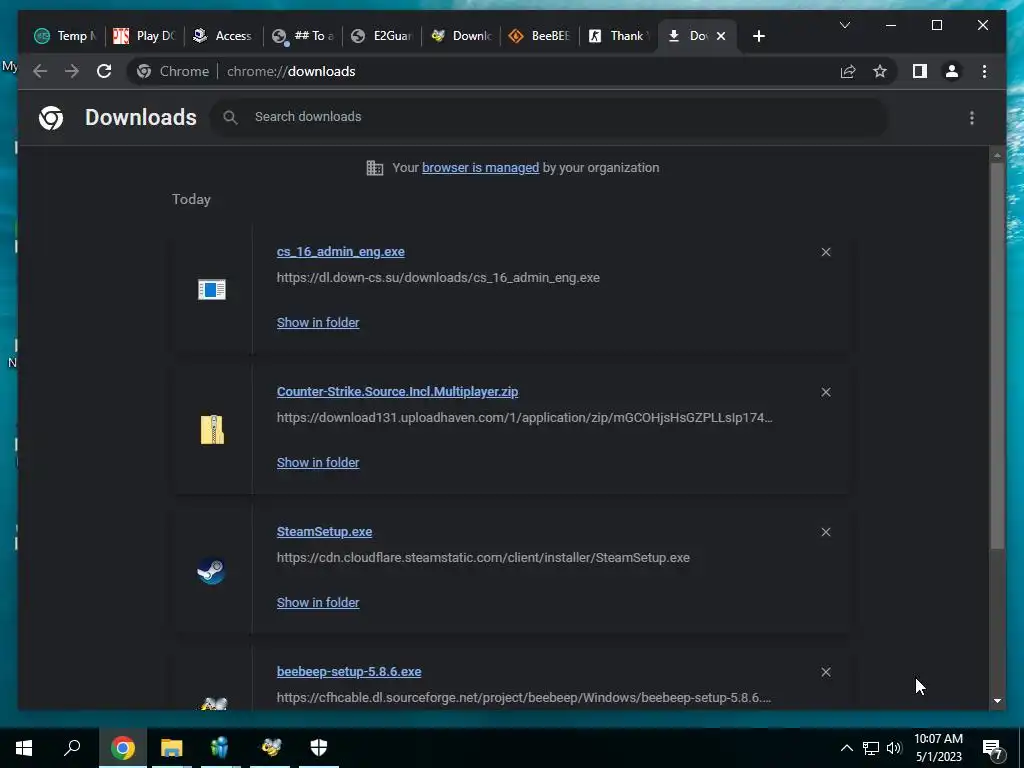The image size is (1024, 768).
Task: Share this page via the share icon
Action: point(848,71)
